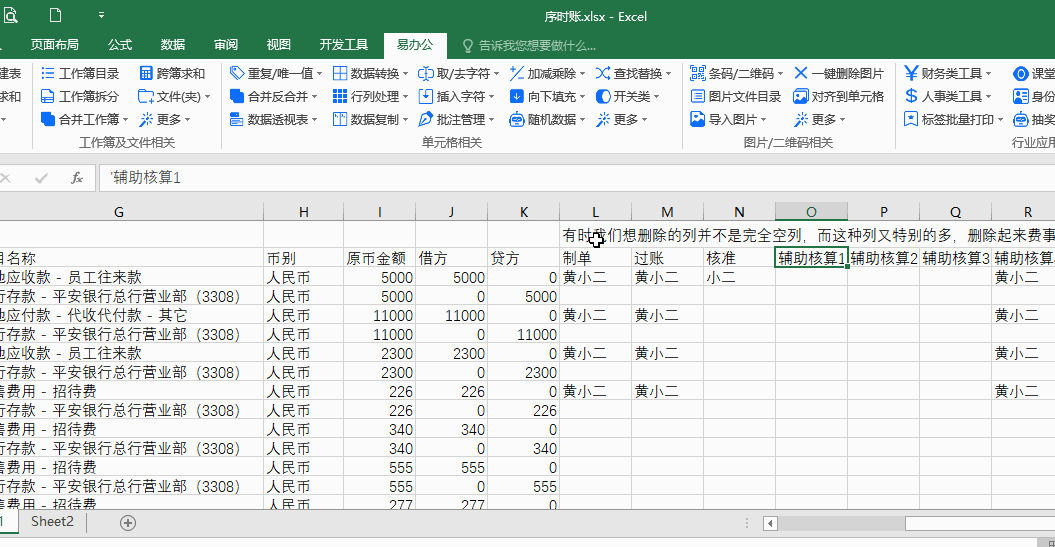Open 批注管理 menu

(456, 119)
